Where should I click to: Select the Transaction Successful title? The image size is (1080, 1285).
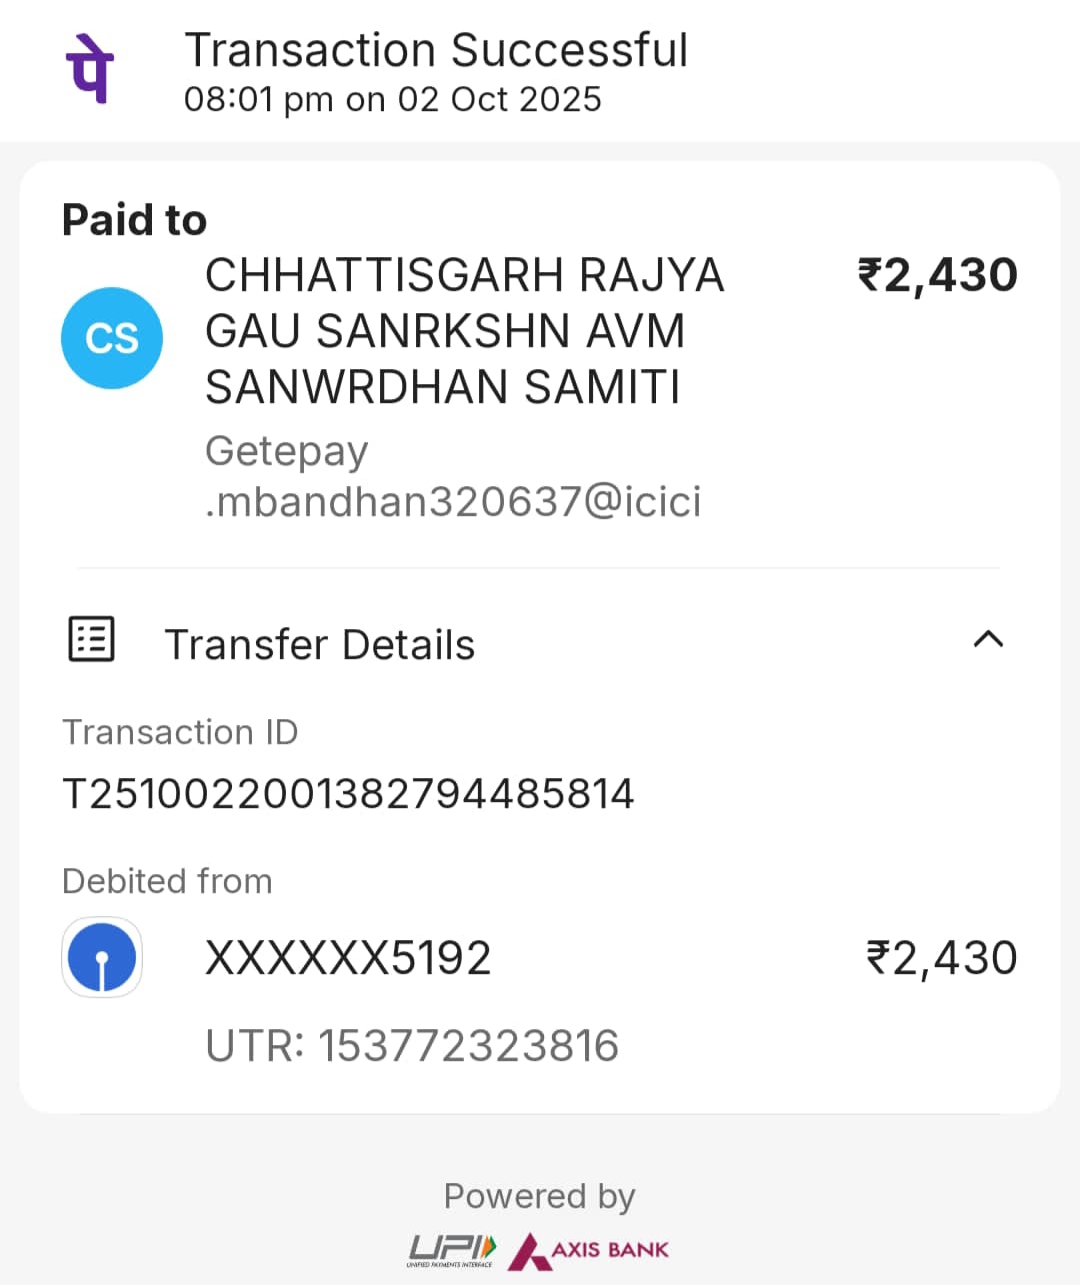pos(436,50)
